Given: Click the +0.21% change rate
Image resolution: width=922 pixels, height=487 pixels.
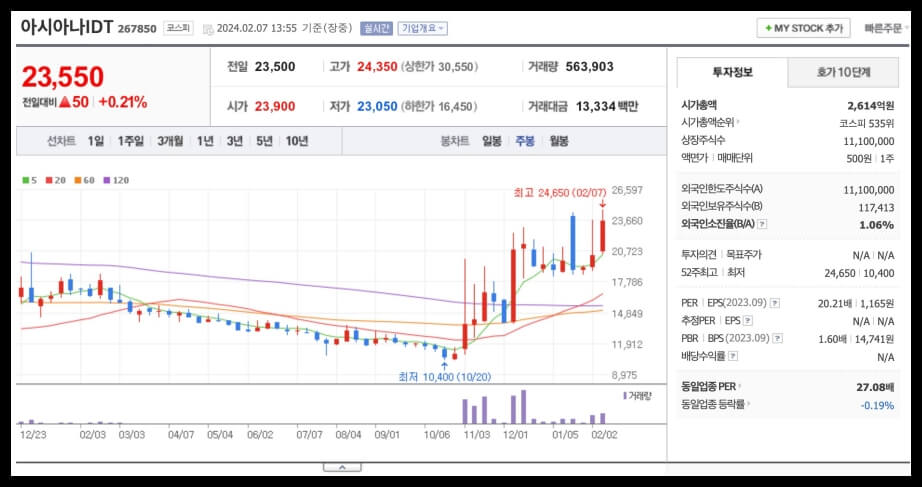Looking at the screenshot, I should 123,102.
